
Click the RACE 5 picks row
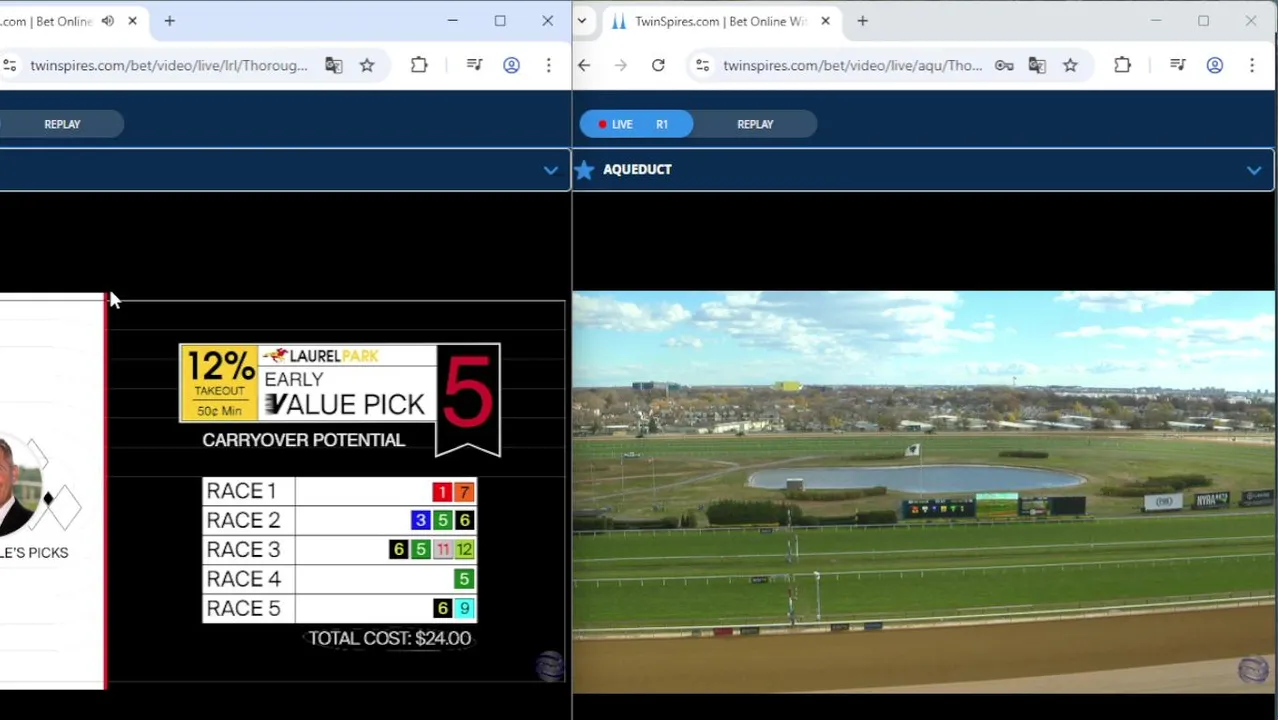pyautogui.click(x=340, y=608)
